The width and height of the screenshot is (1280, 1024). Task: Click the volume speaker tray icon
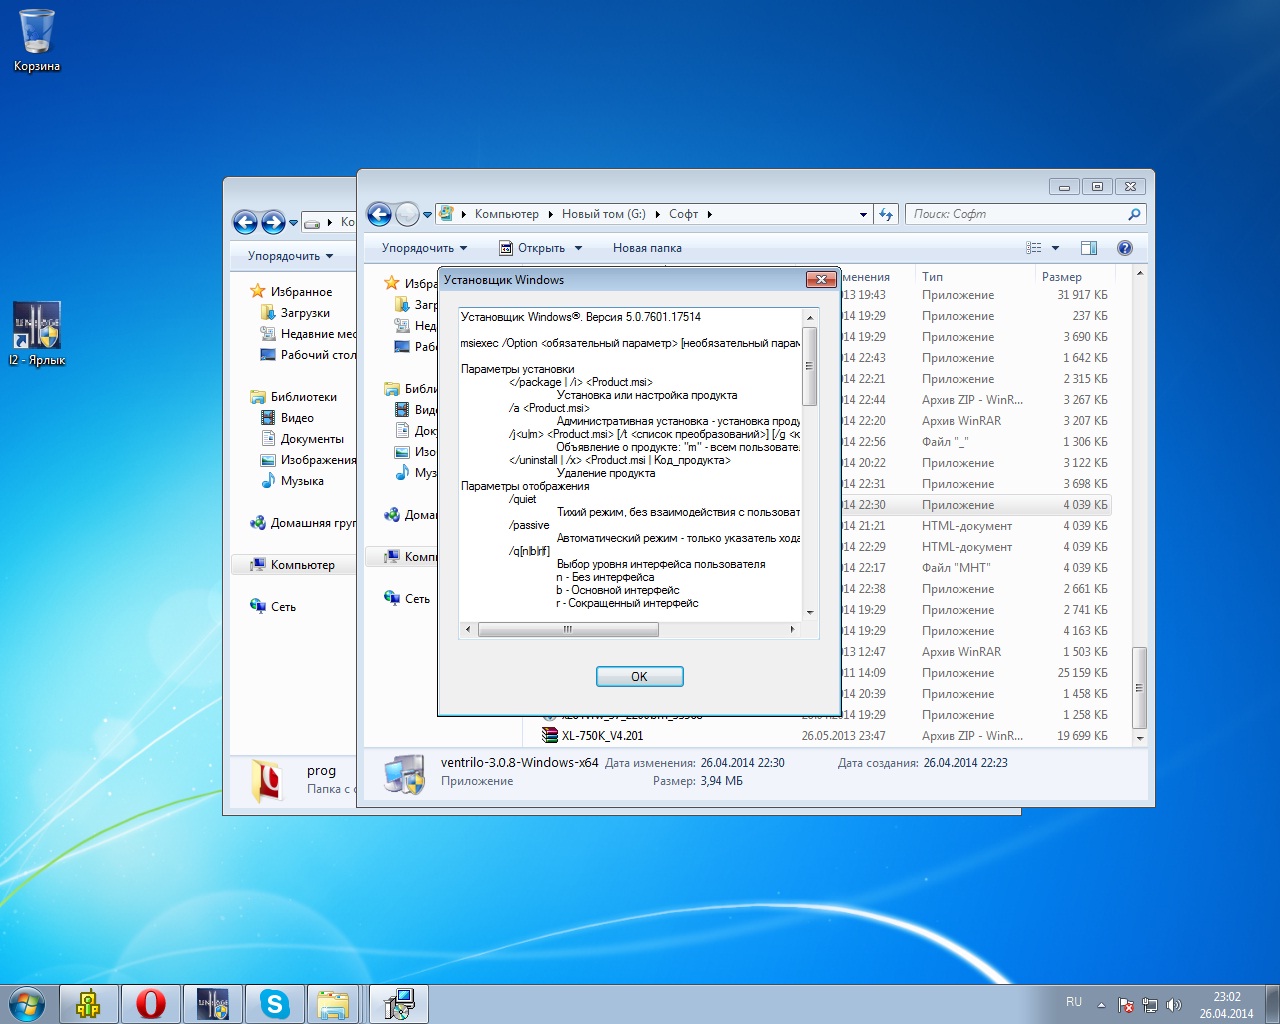point(1174,1005)
